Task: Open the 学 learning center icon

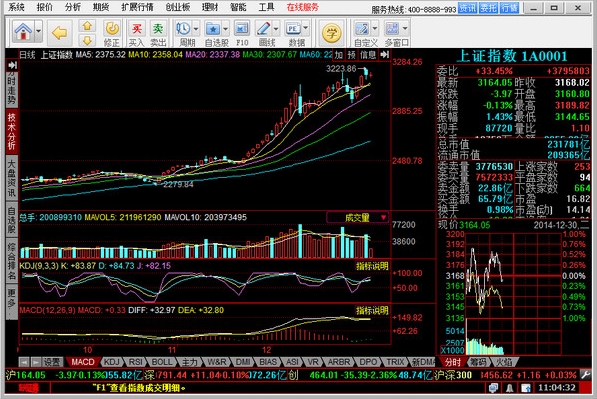Action: (331, 33)
